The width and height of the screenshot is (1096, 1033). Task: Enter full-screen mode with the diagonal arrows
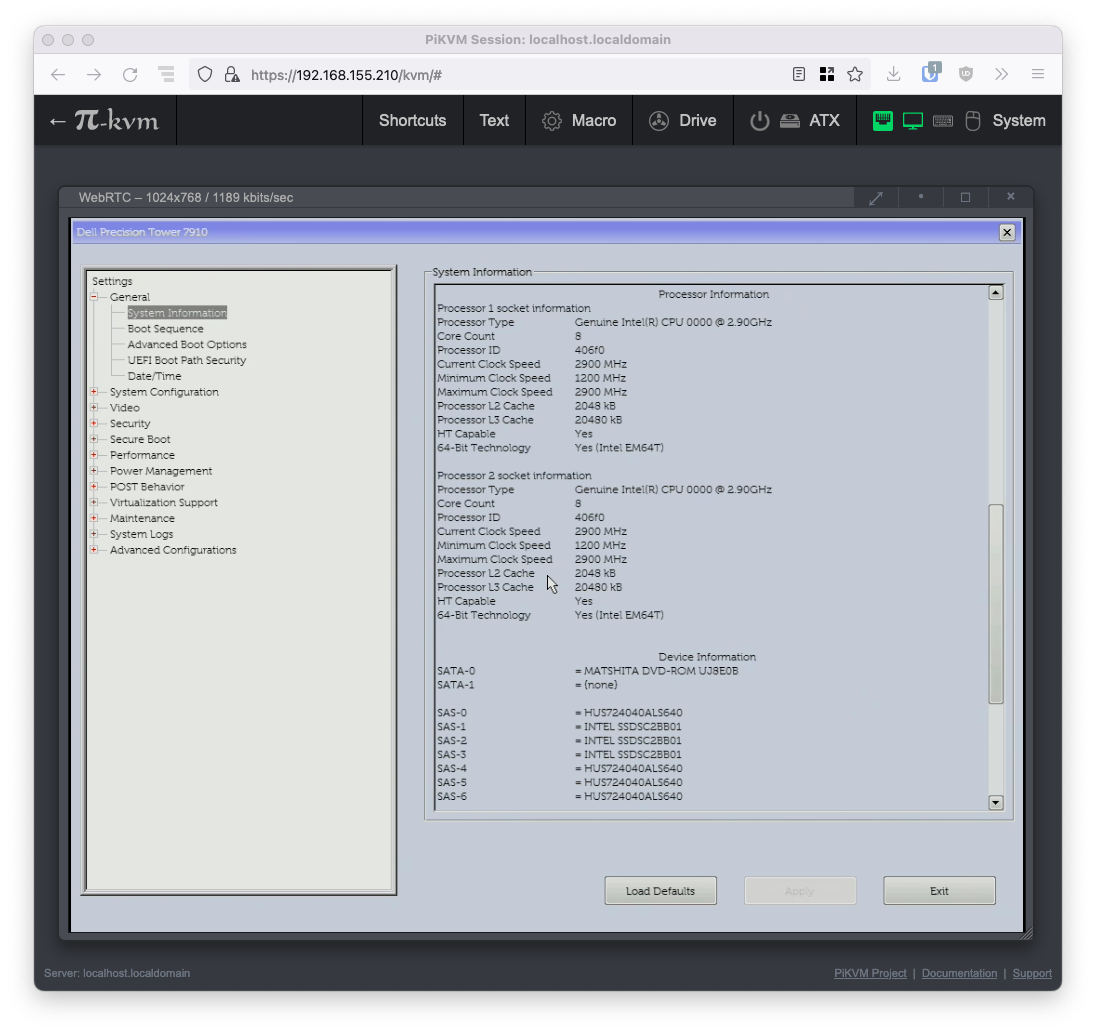(x=876, y=198)
